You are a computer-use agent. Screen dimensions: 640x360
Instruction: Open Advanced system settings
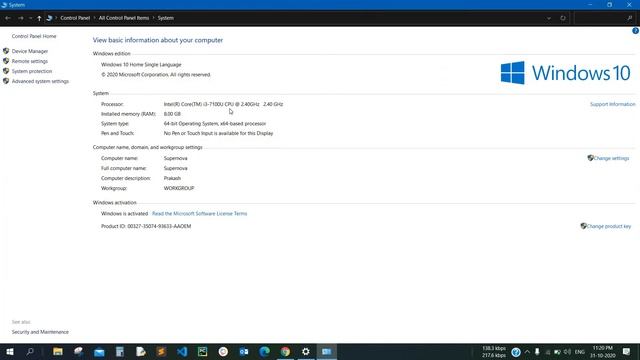click(x=40, y=81)
